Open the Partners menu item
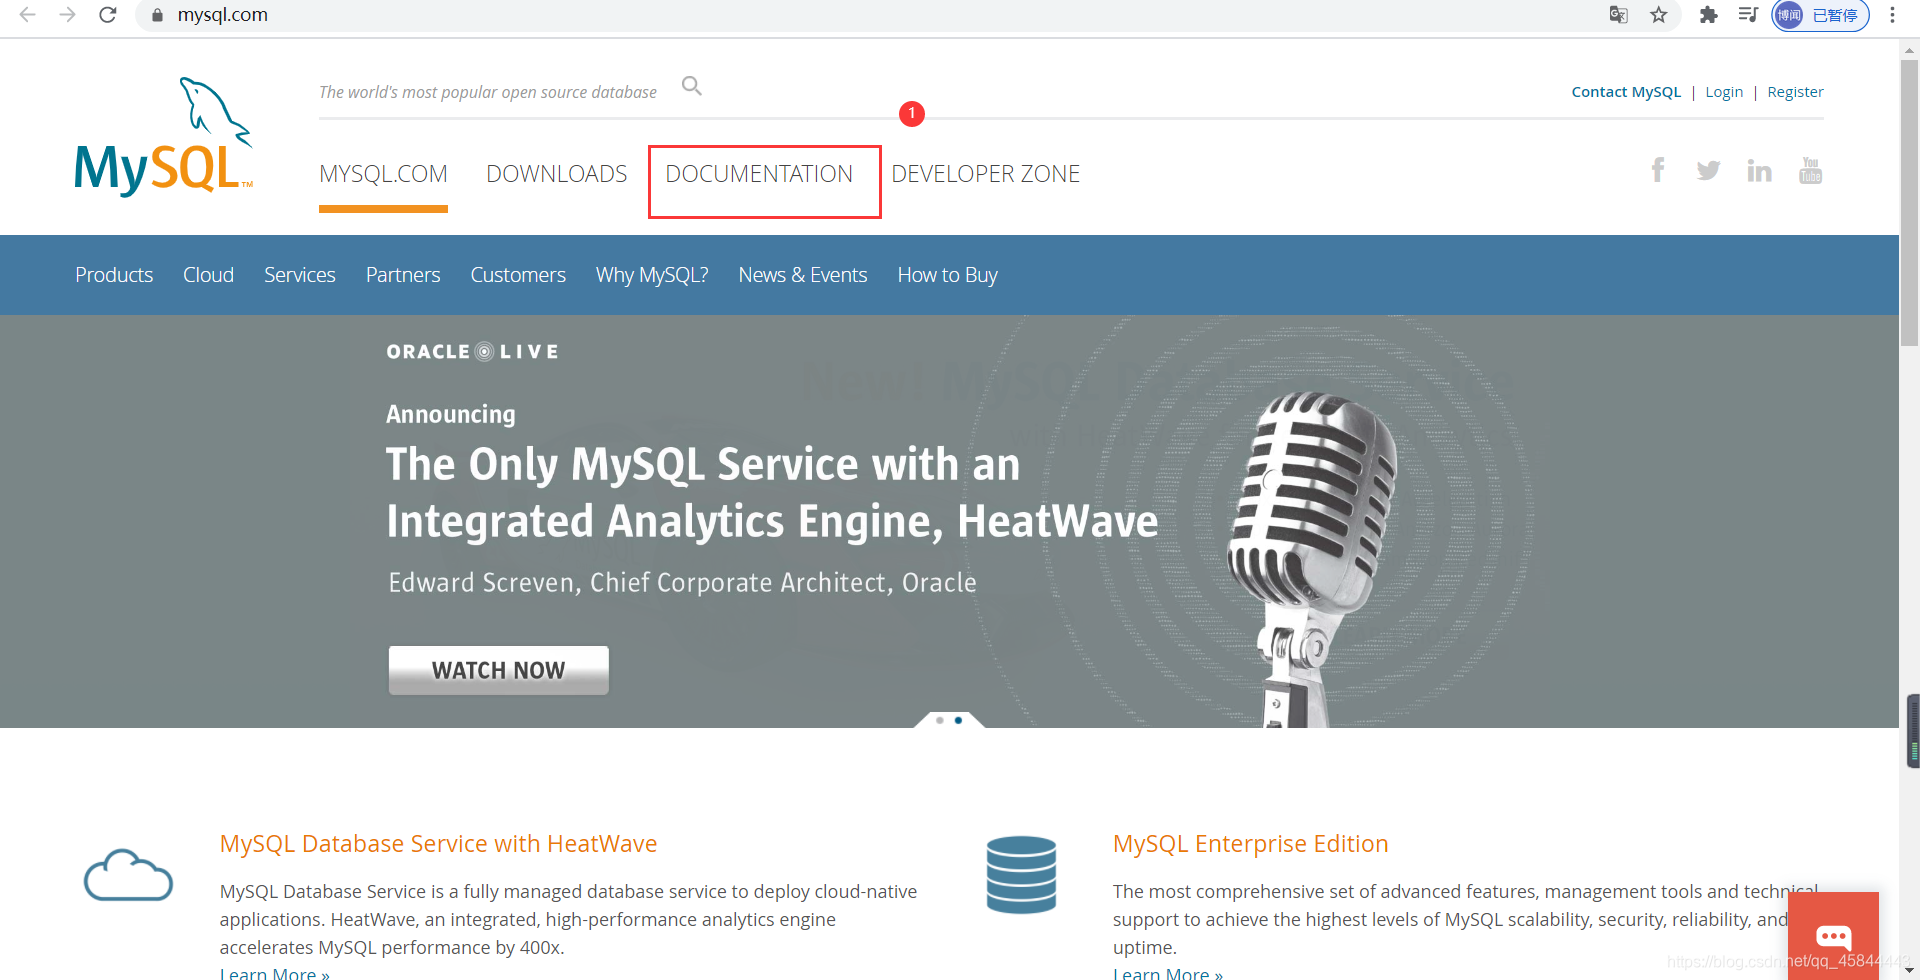The height and width of the screenshot is (980, 1920). [x=403, y=275]
